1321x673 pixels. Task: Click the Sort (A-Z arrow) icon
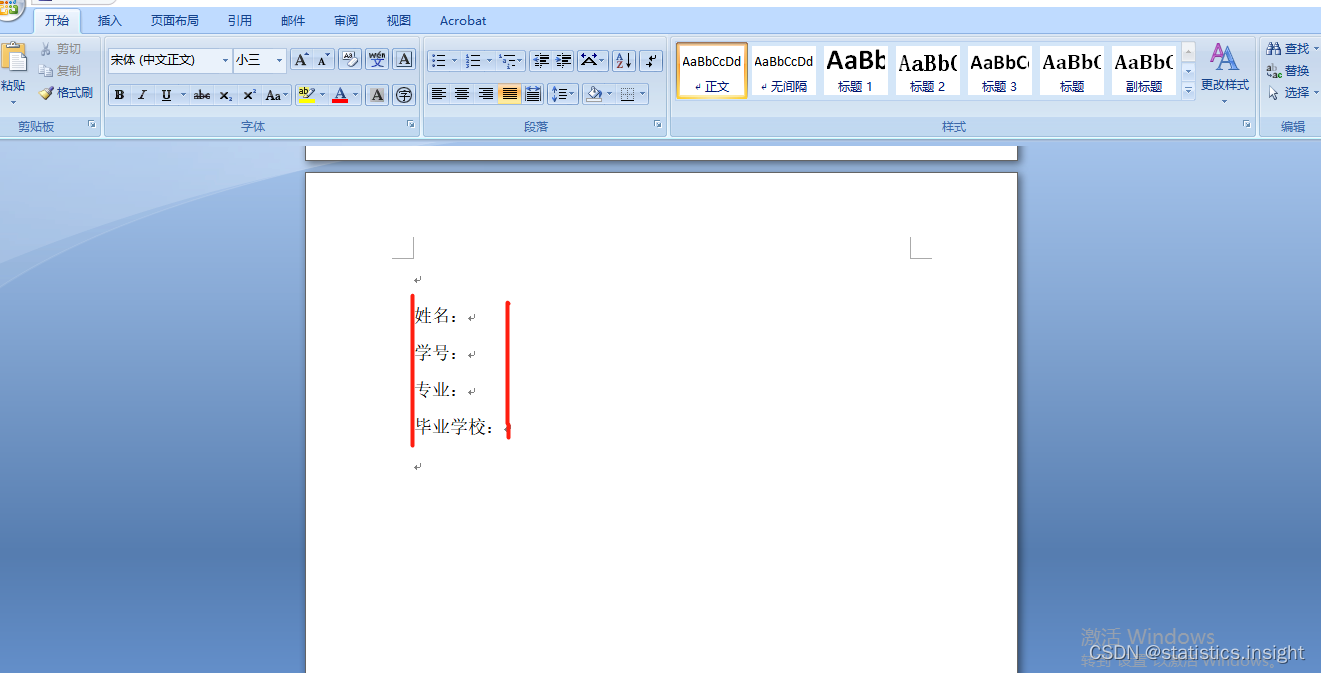click(623, 61)
